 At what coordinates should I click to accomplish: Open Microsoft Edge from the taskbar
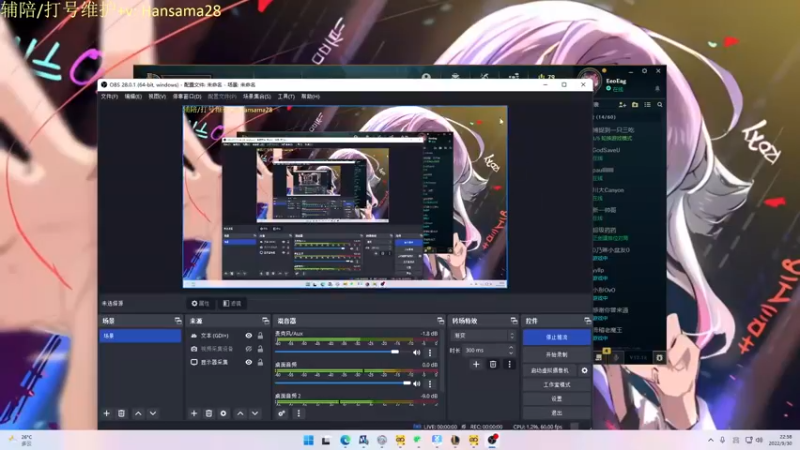(x=345, y=440)
